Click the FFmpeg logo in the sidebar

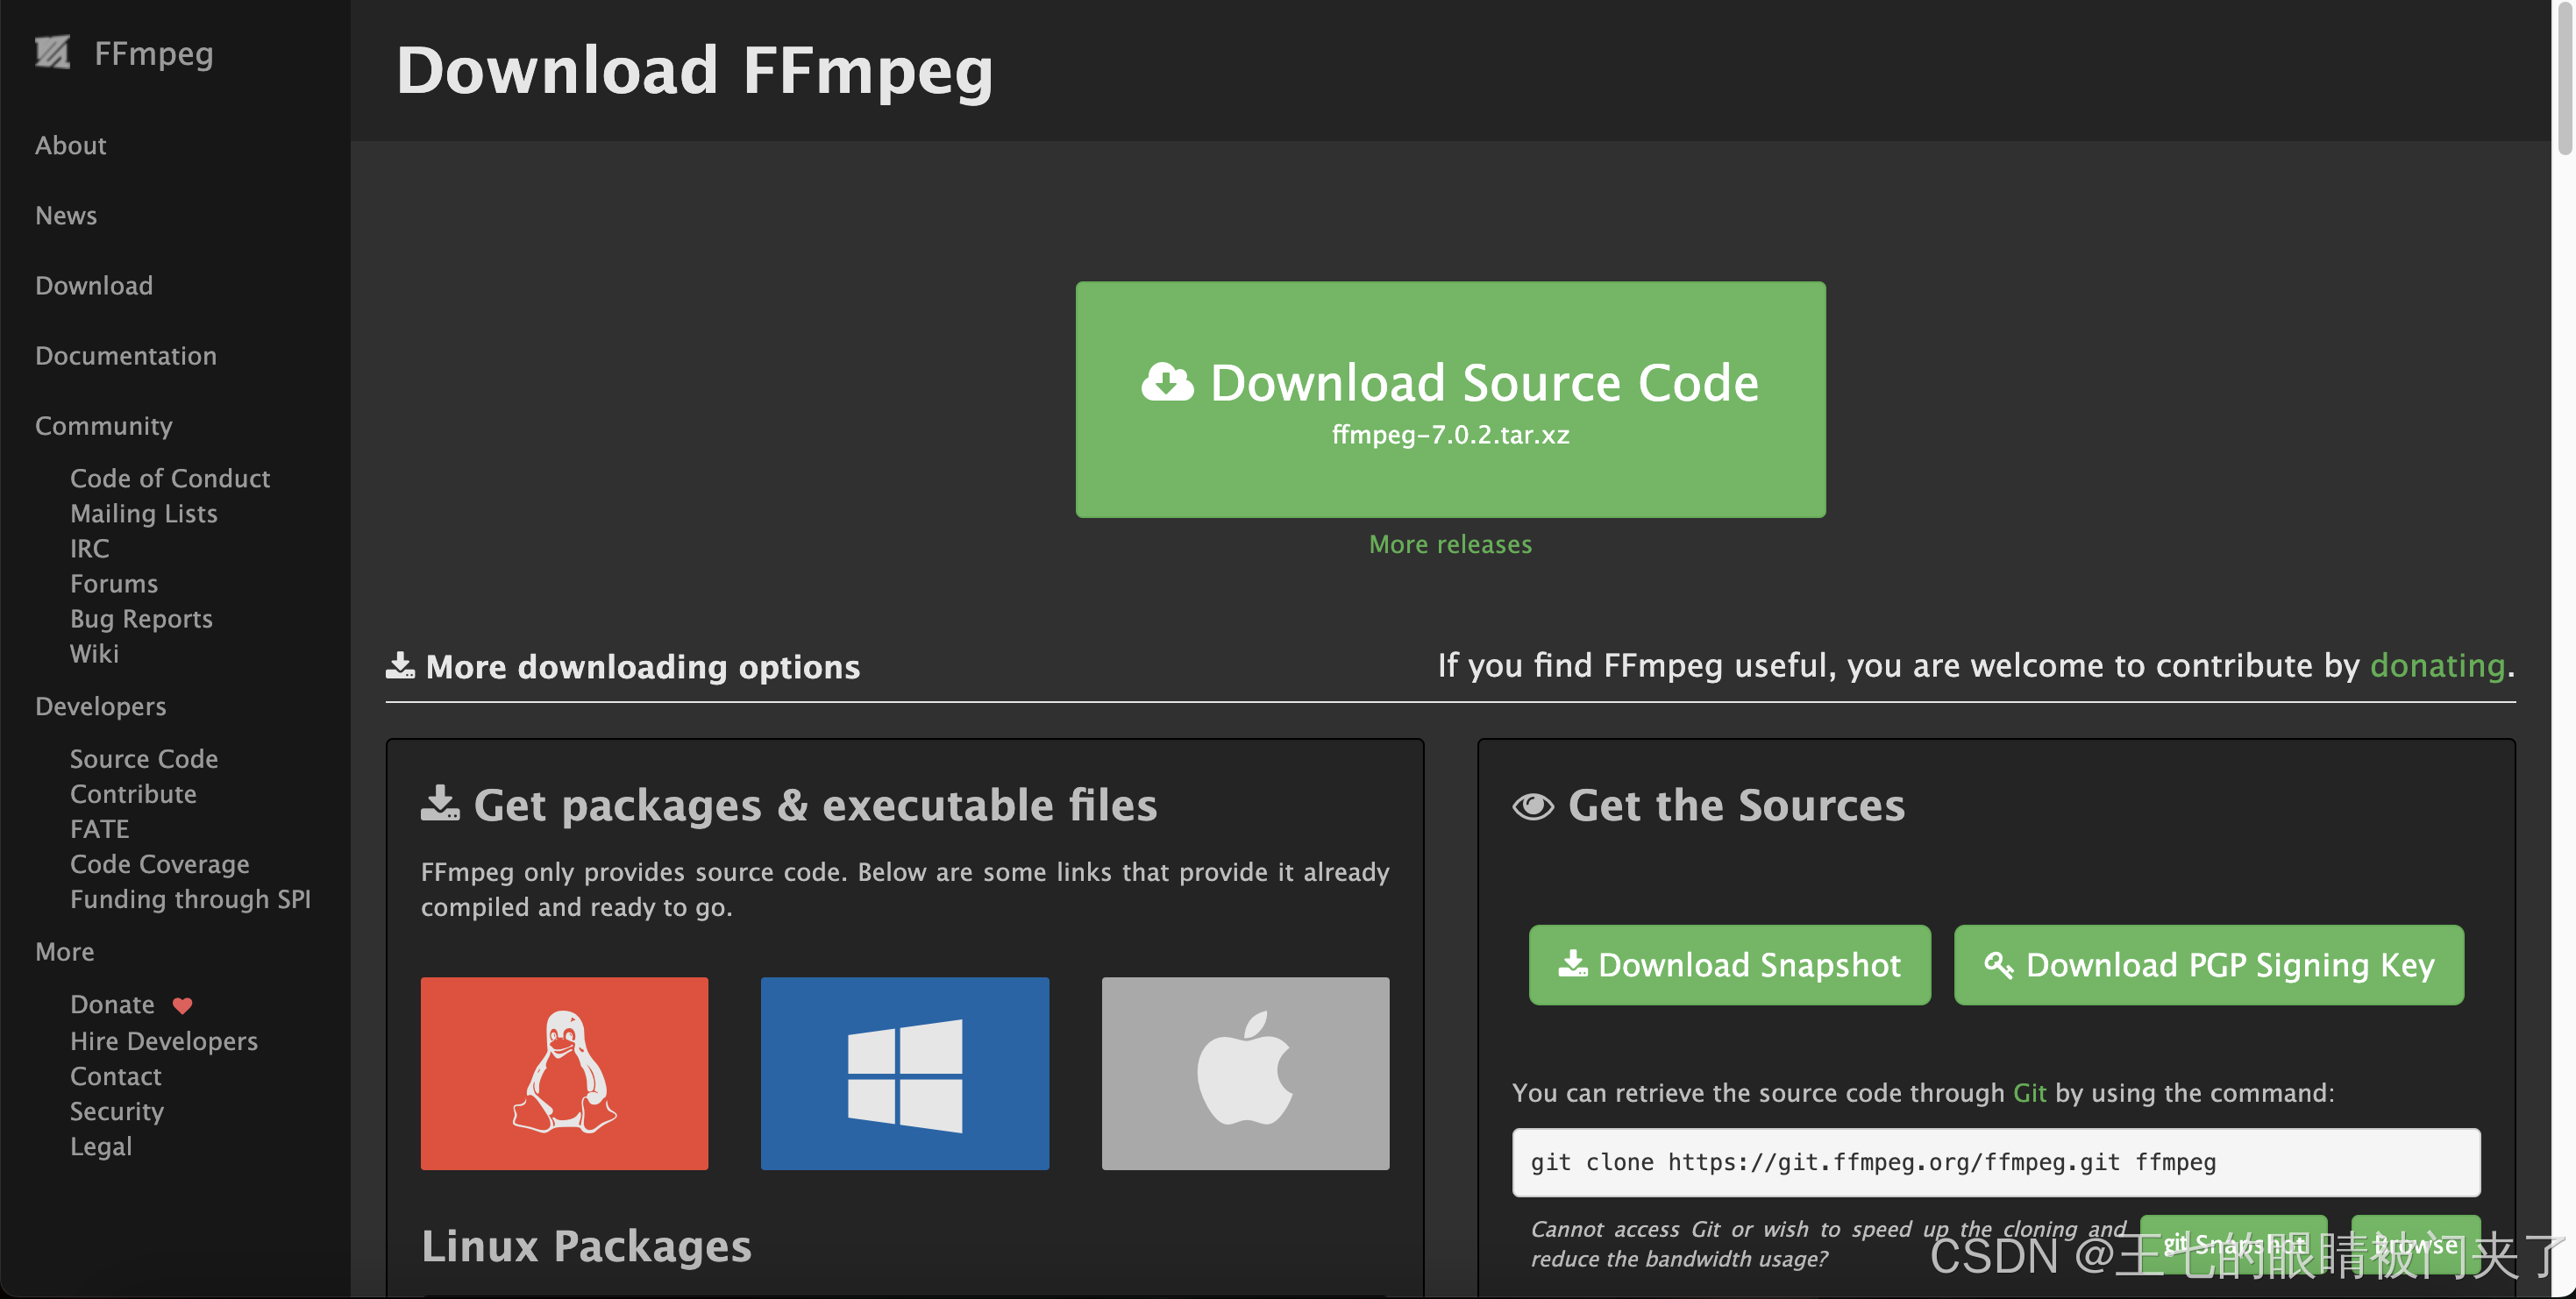pos(54,51)
